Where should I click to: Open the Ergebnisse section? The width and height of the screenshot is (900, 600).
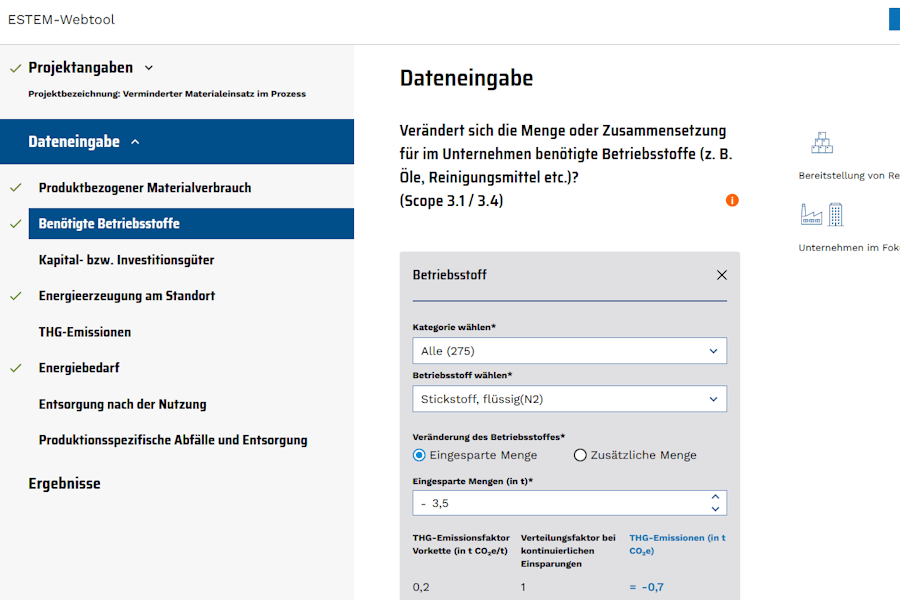tap(64, 484)
